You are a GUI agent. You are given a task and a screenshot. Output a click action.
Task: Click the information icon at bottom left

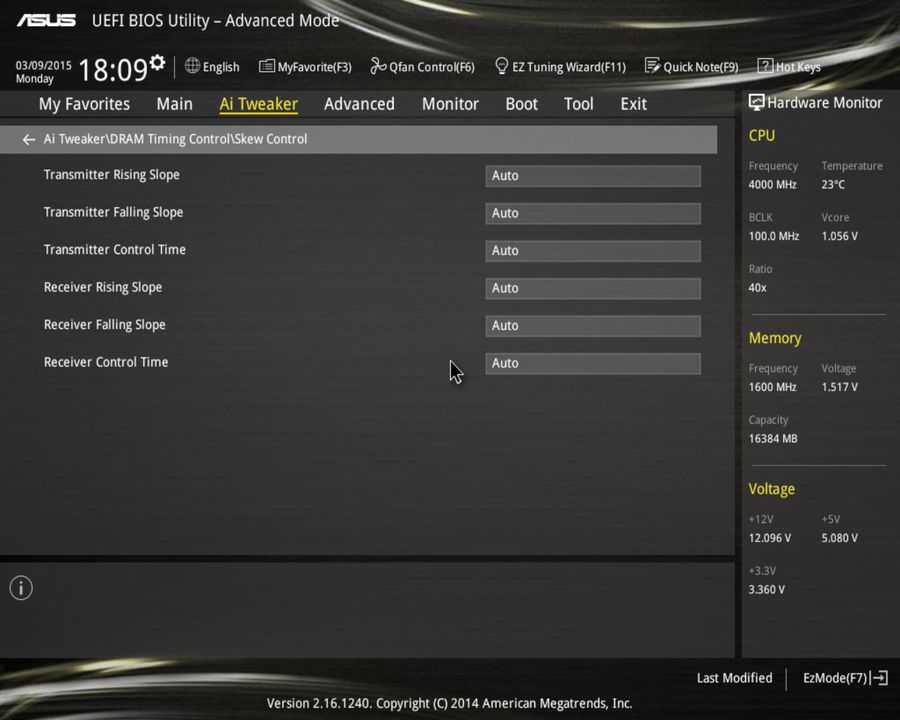pos(20,588)
